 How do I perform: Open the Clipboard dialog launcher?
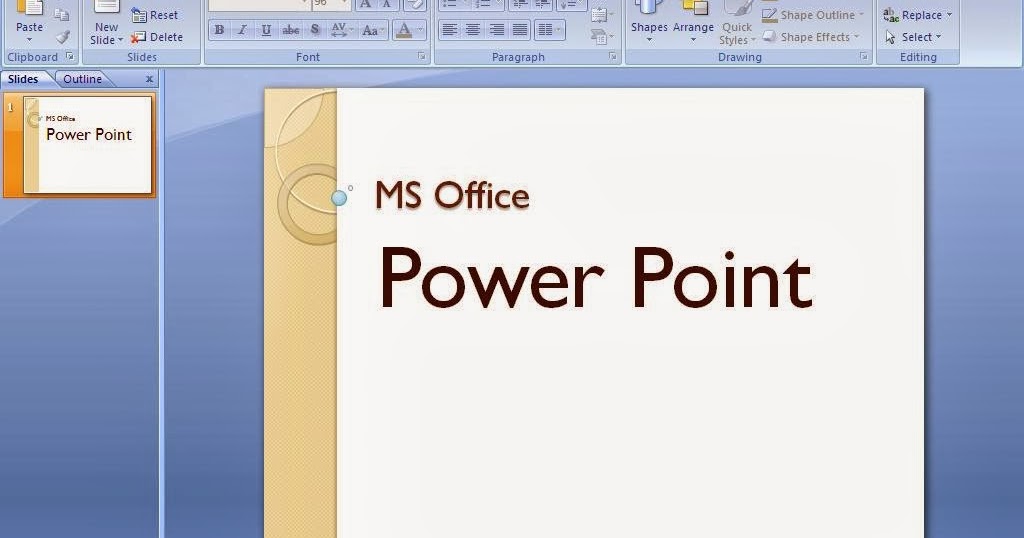70,57
